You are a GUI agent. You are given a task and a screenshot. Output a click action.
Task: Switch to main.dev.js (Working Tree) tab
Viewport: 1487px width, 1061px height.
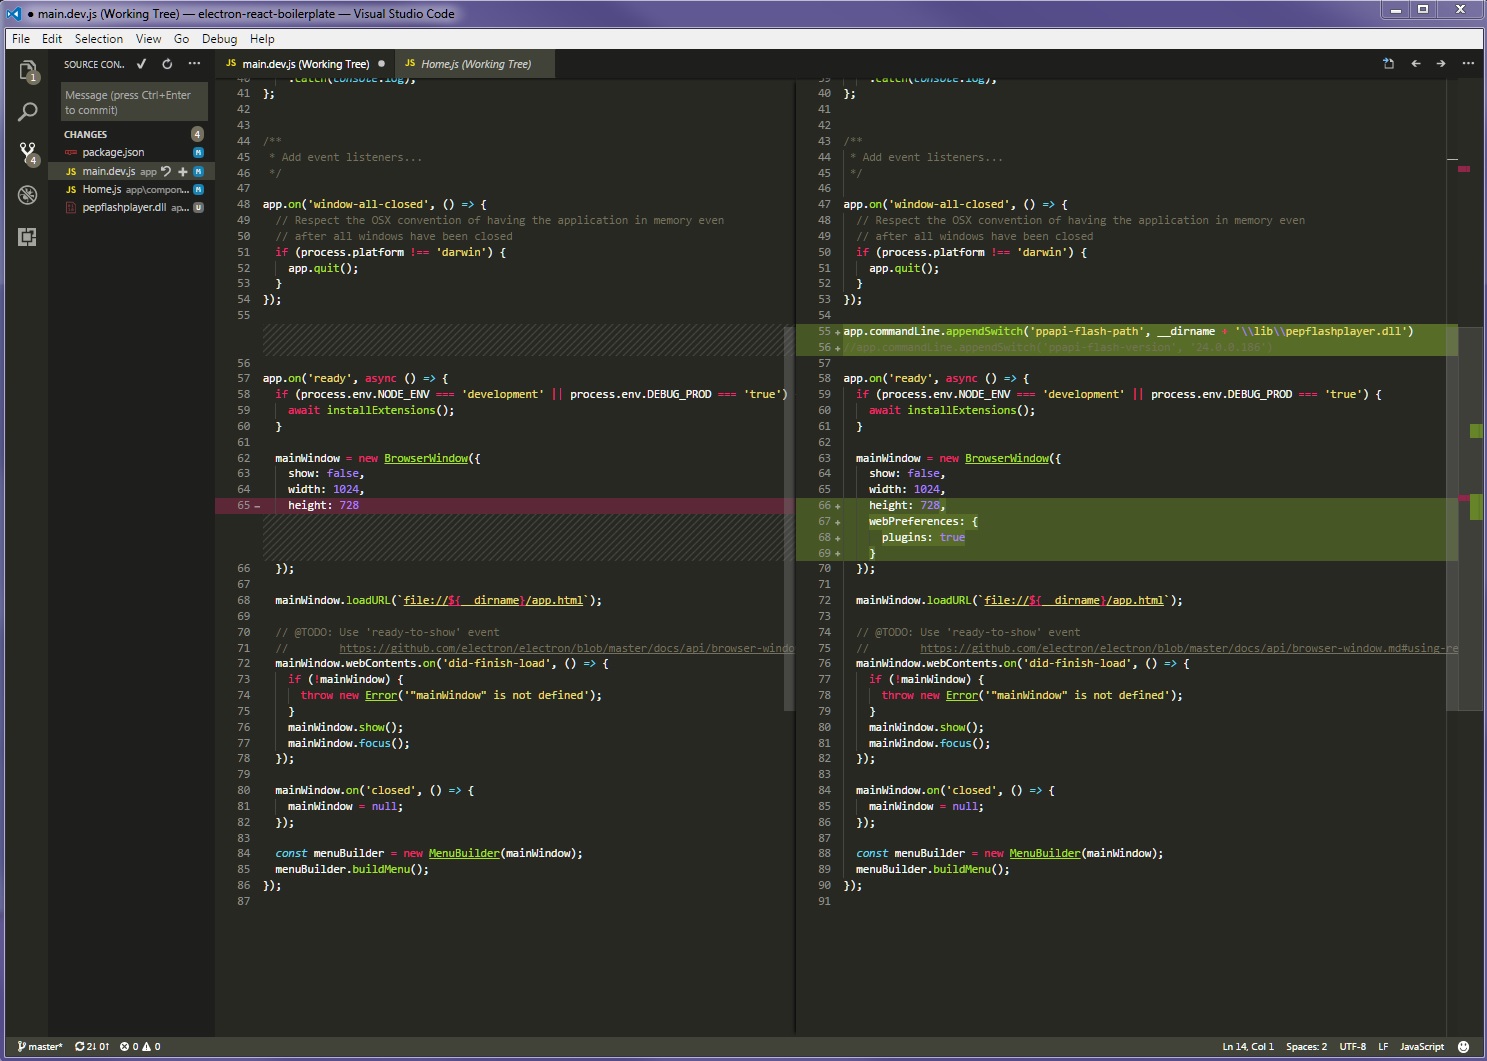[x=305, y=64]
